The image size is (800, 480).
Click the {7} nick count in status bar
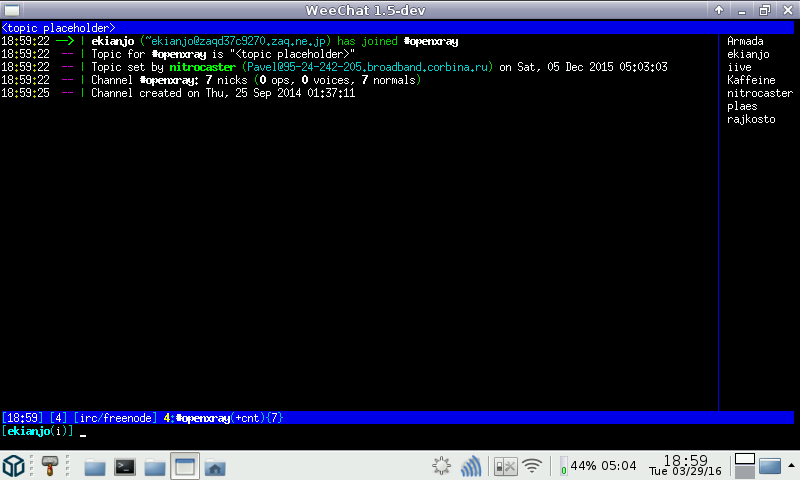click(274, 418)
